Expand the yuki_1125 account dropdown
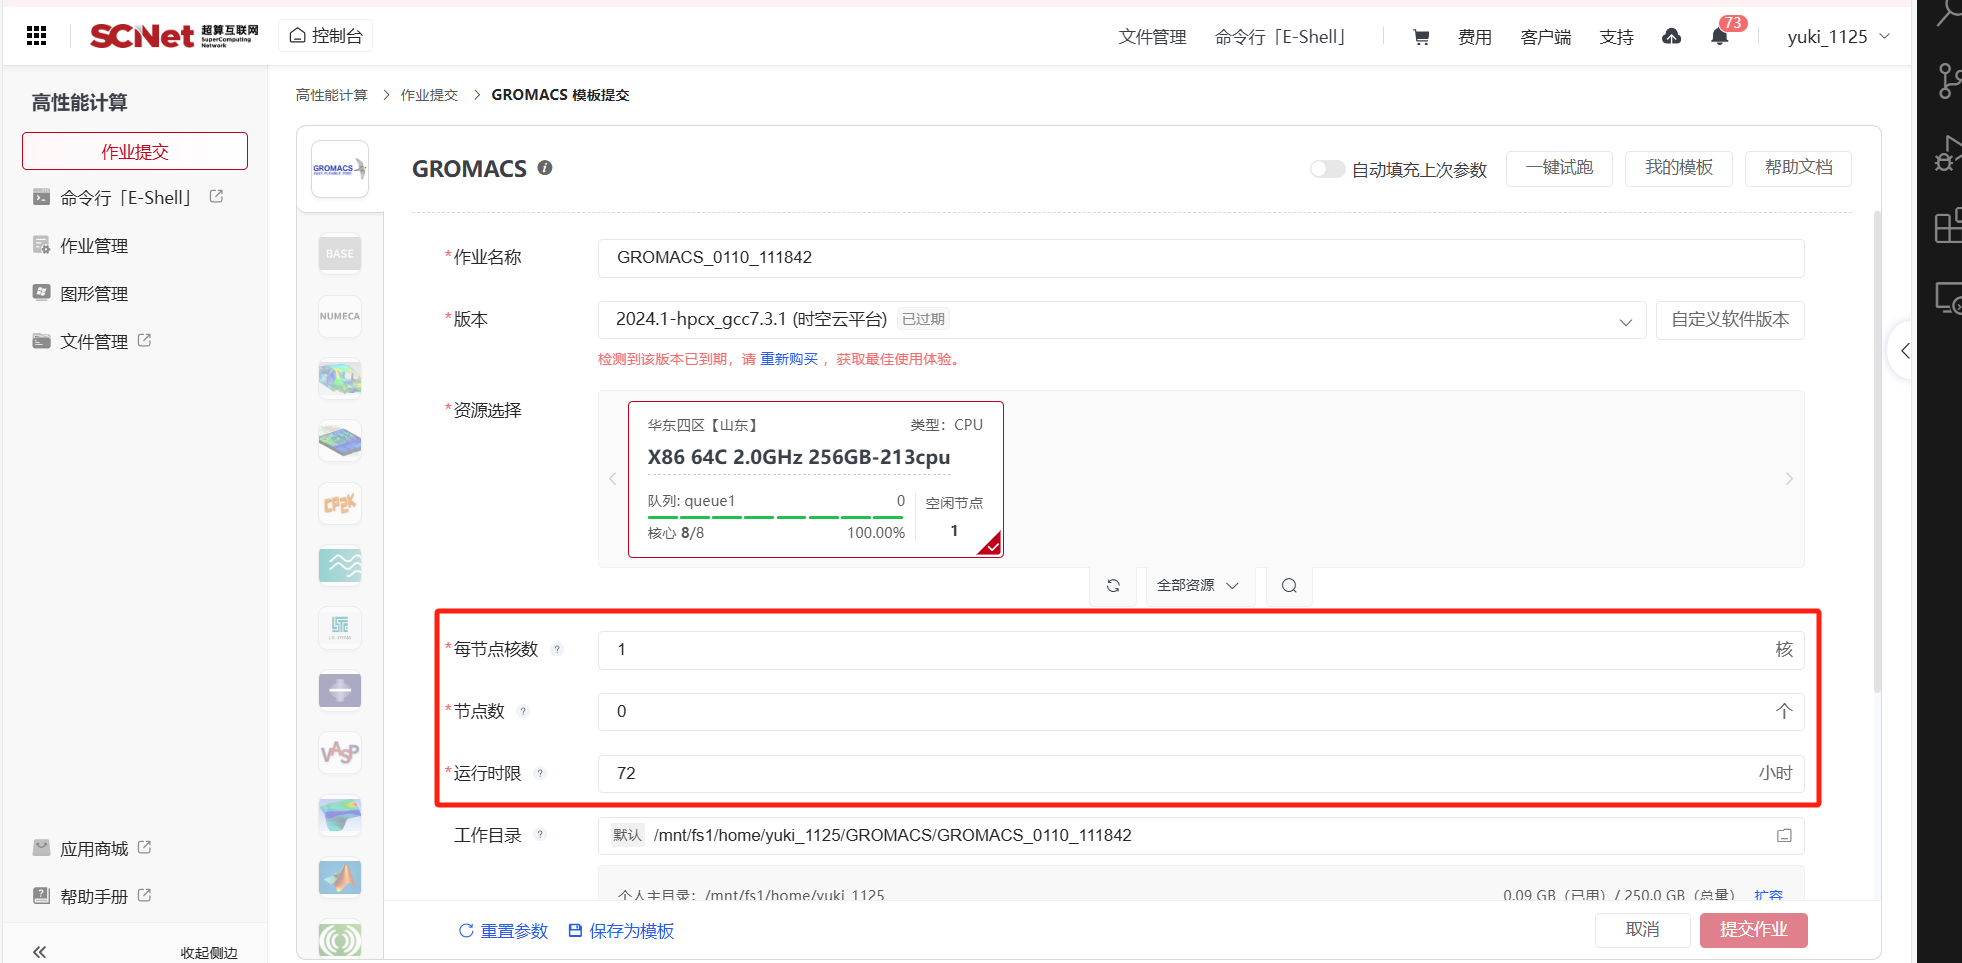Image resolution: width=1962 pixels, height=963 pixels. [1838, 37]
